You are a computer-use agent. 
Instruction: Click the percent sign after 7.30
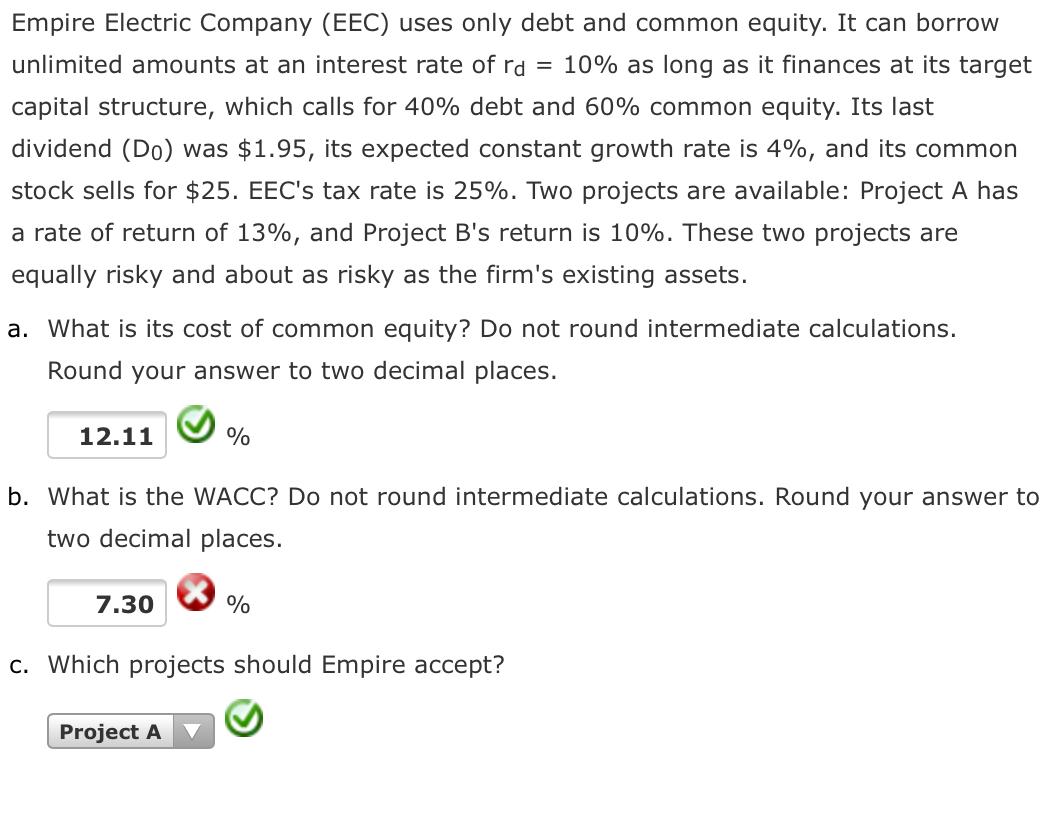(x=237, y=606)
